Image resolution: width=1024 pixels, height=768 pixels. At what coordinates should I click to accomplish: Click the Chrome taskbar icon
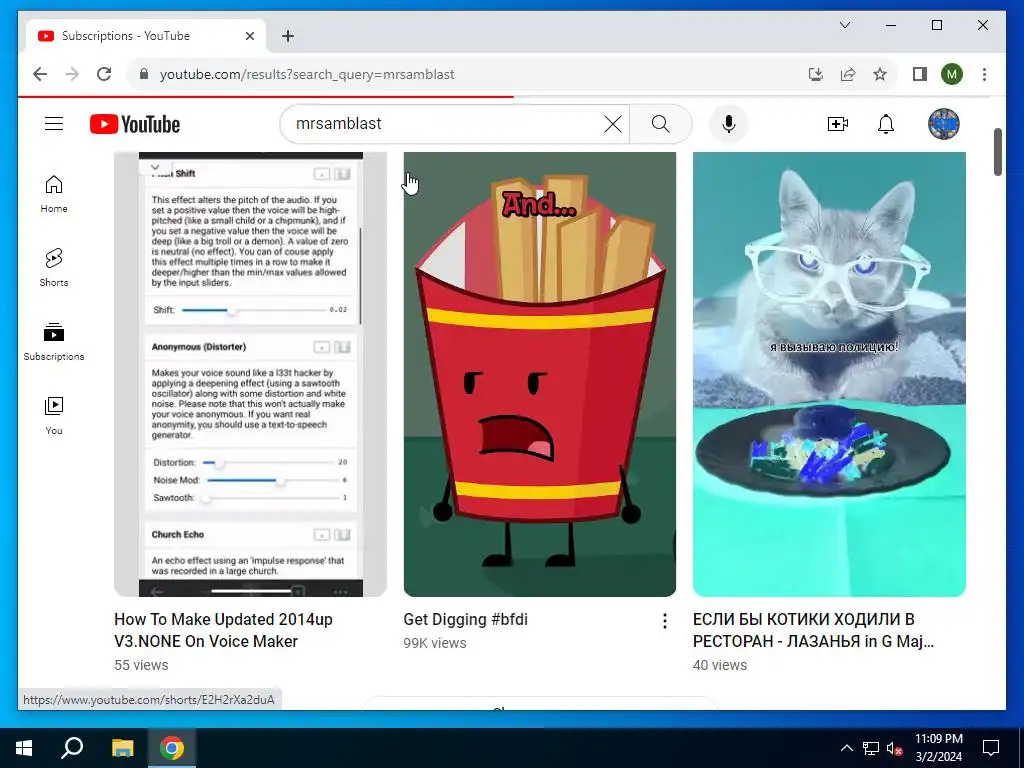pos(172,748)
